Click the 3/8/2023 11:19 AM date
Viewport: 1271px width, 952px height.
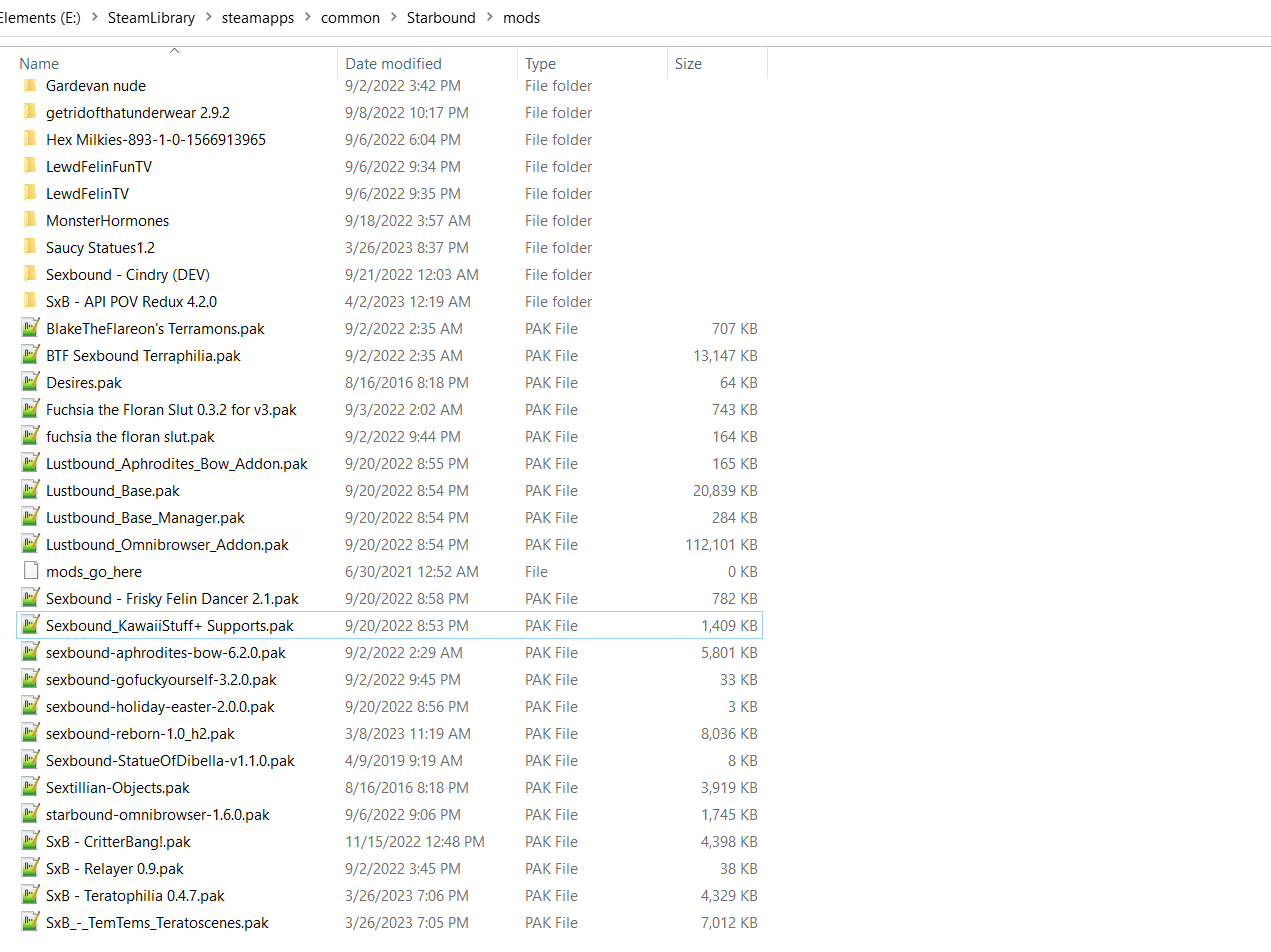408,733
